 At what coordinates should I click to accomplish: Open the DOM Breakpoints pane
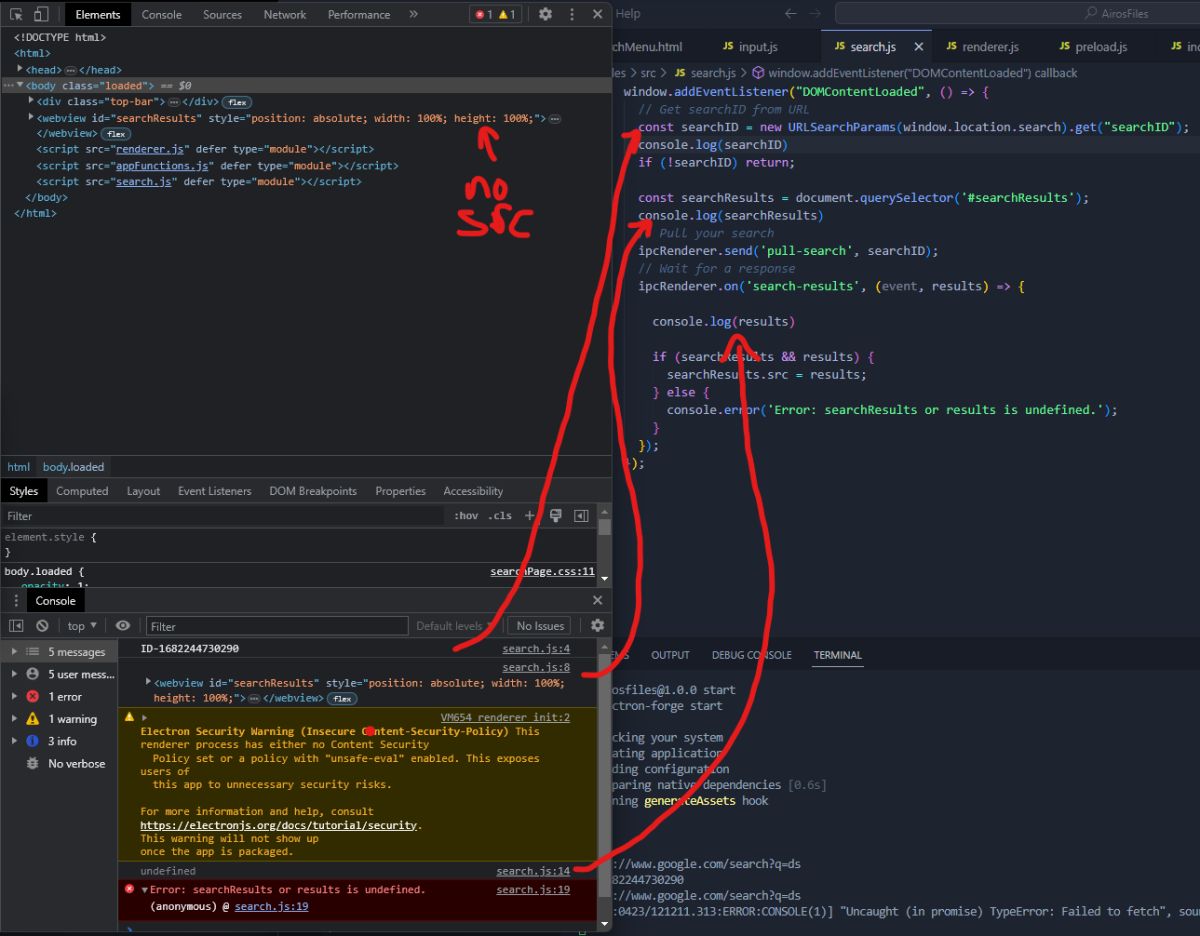click(313, 491)
